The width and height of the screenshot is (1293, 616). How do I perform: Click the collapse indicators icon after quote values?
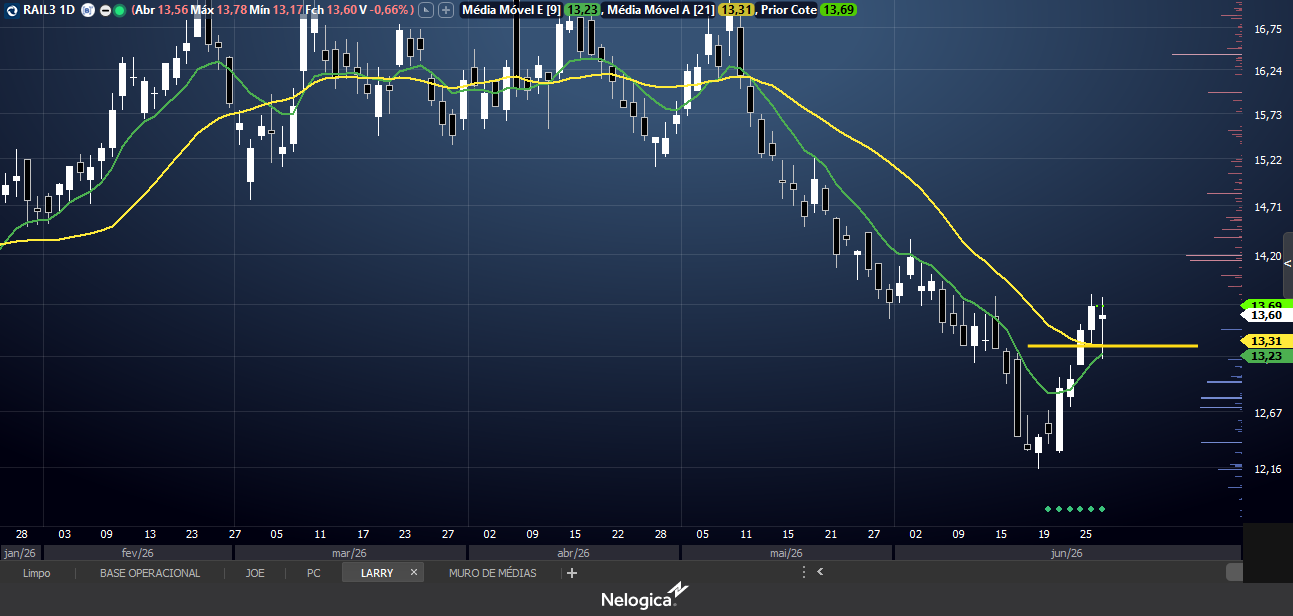(427, 10)
